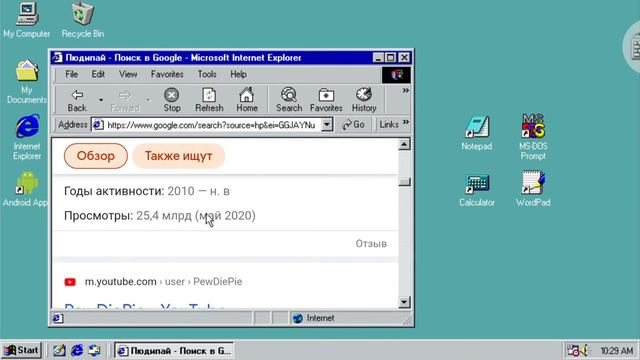The width and height of the screenshot is (640, 360).
Task: Click the 10:29 AM clock
Action: (x=616, y=351)
